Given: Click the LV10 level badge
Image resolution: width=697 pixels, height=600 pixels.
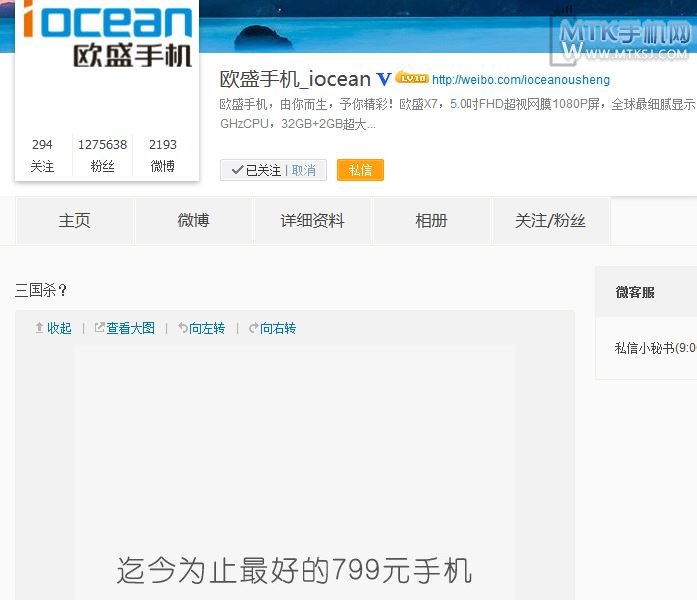Looking at the screenshot, I should tap(412, 77).
